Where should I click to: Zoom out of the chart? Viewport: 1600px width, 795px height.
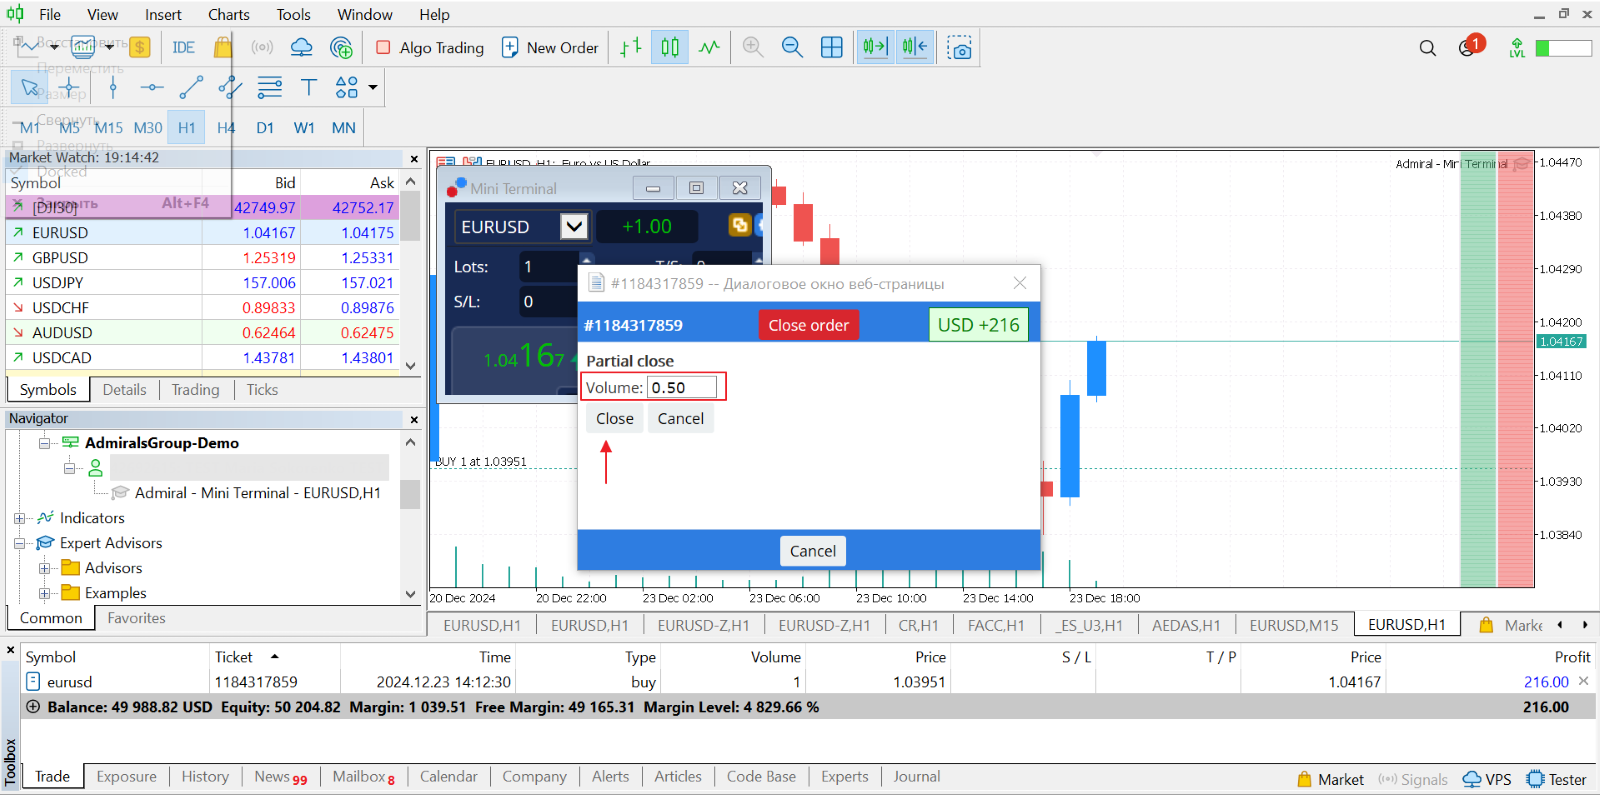pyautogui.click(x=792, y=47)
